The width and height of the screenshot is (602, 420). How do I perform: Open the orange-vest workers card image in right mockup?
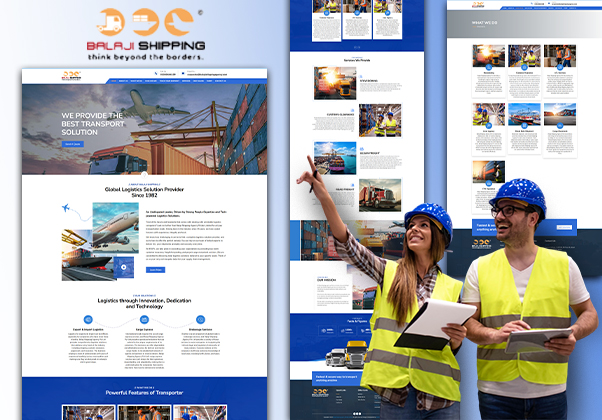click(x=560, y=56)
